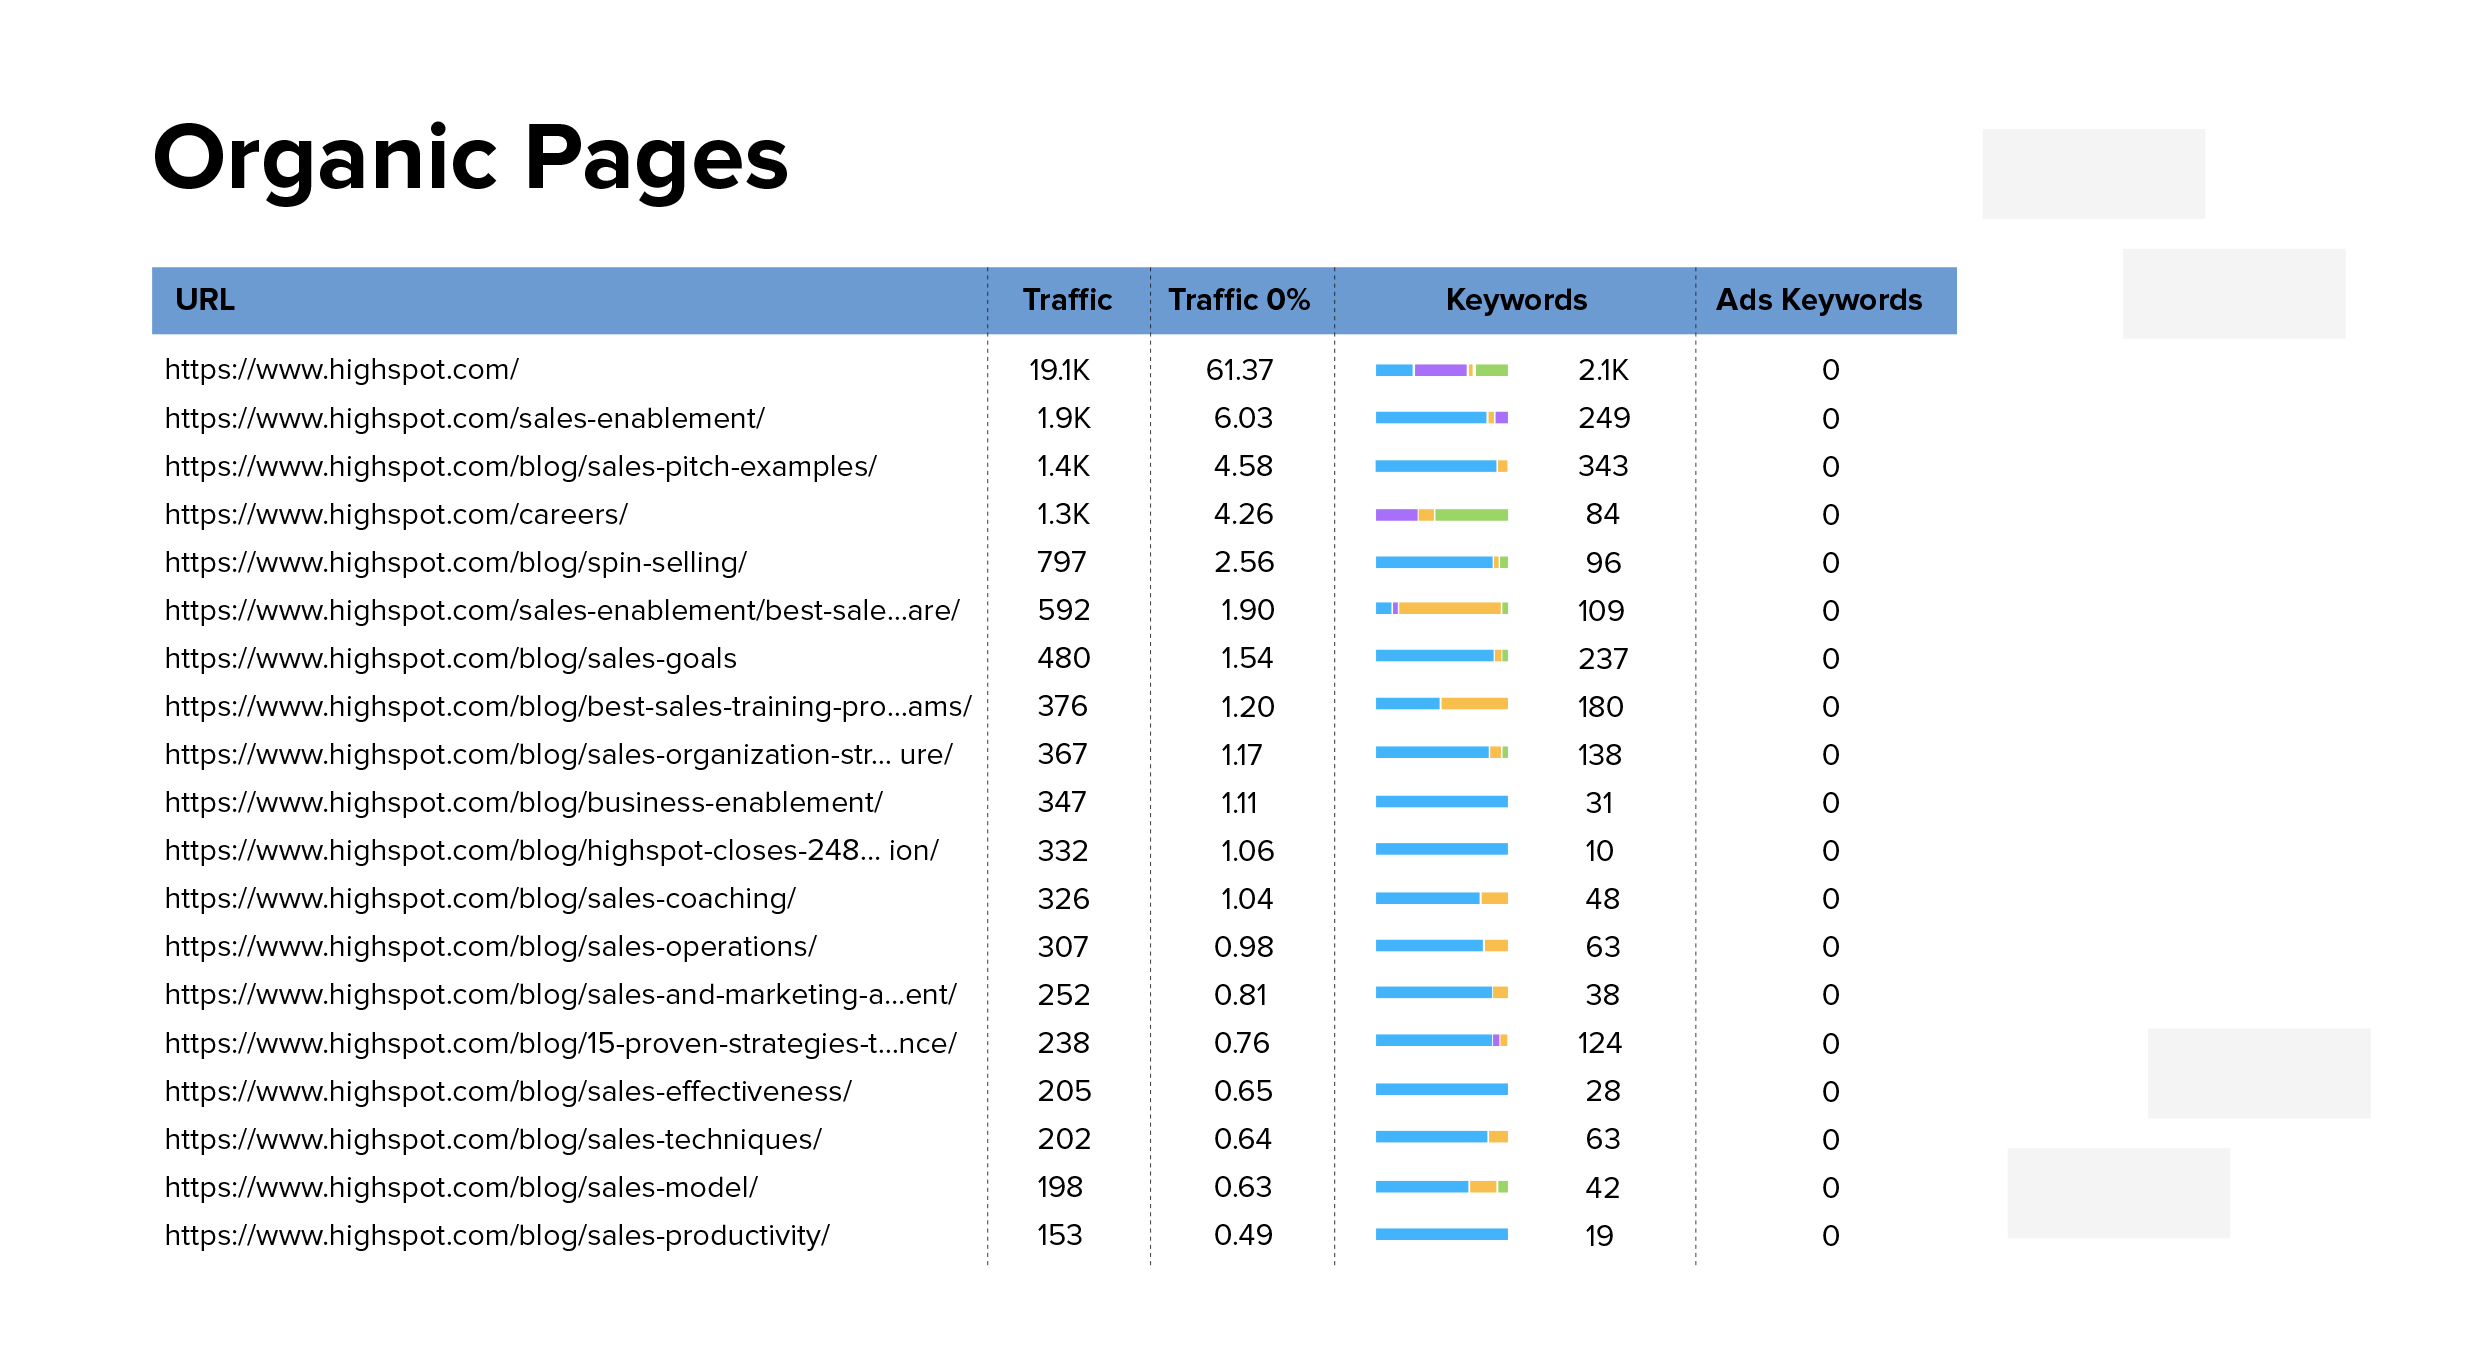Click the Traffic column header

point(1067,300)
